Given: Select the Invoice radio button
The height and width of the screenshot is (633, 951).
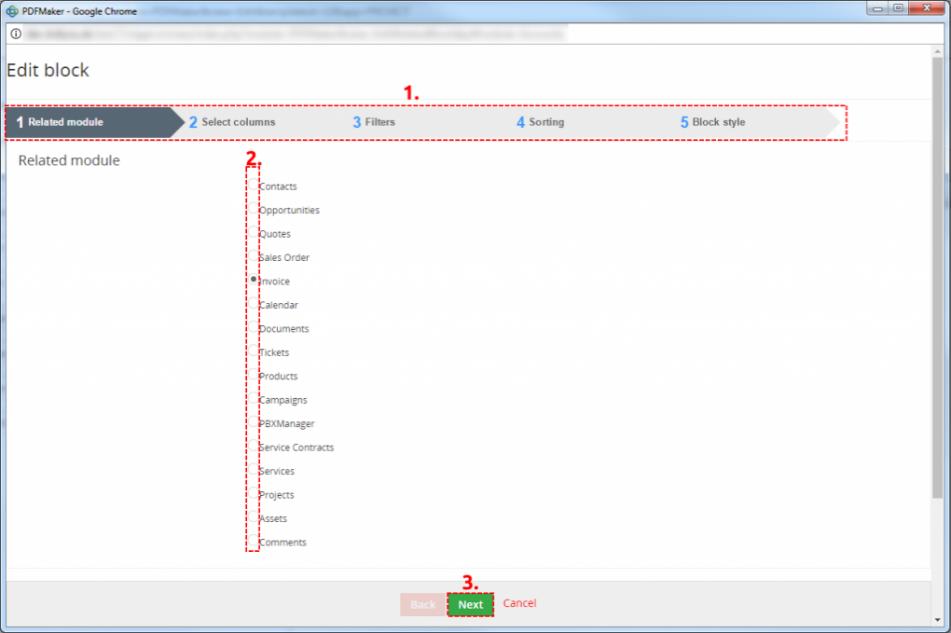Looking at the screenshot, I should [254, 281].
